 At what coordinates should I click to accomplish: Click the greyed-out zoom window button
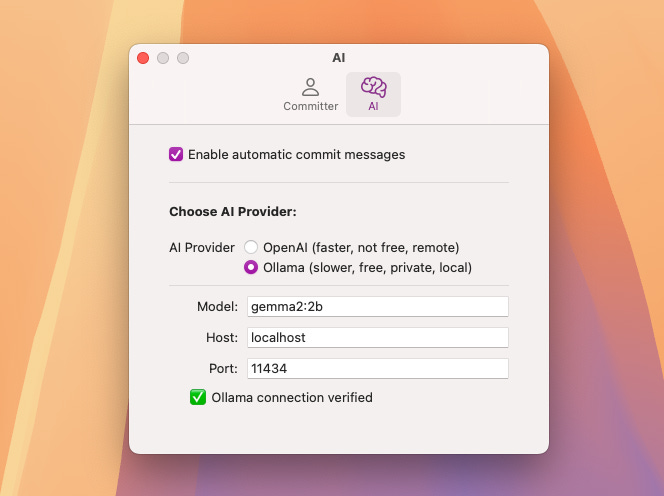[183, 58]
